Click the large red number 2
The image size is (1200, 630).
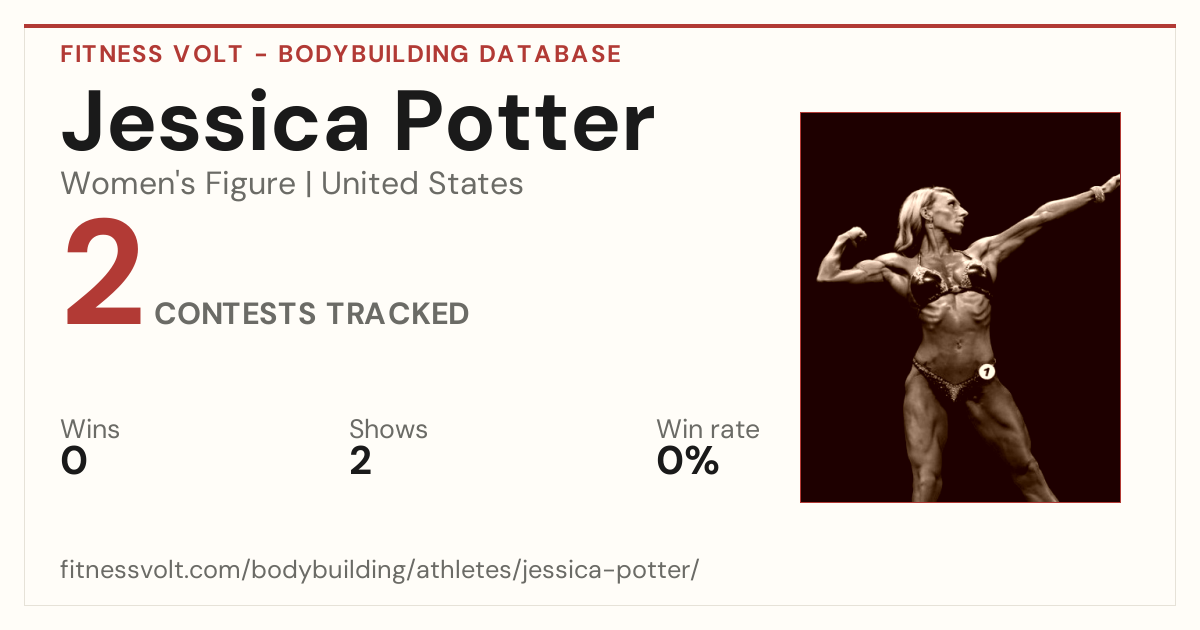pos(104,275)
